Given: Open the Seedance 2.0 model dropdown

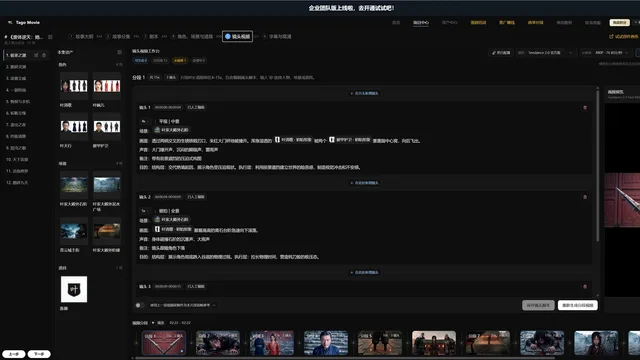Looking at the screenshot, I should (546, 53).
